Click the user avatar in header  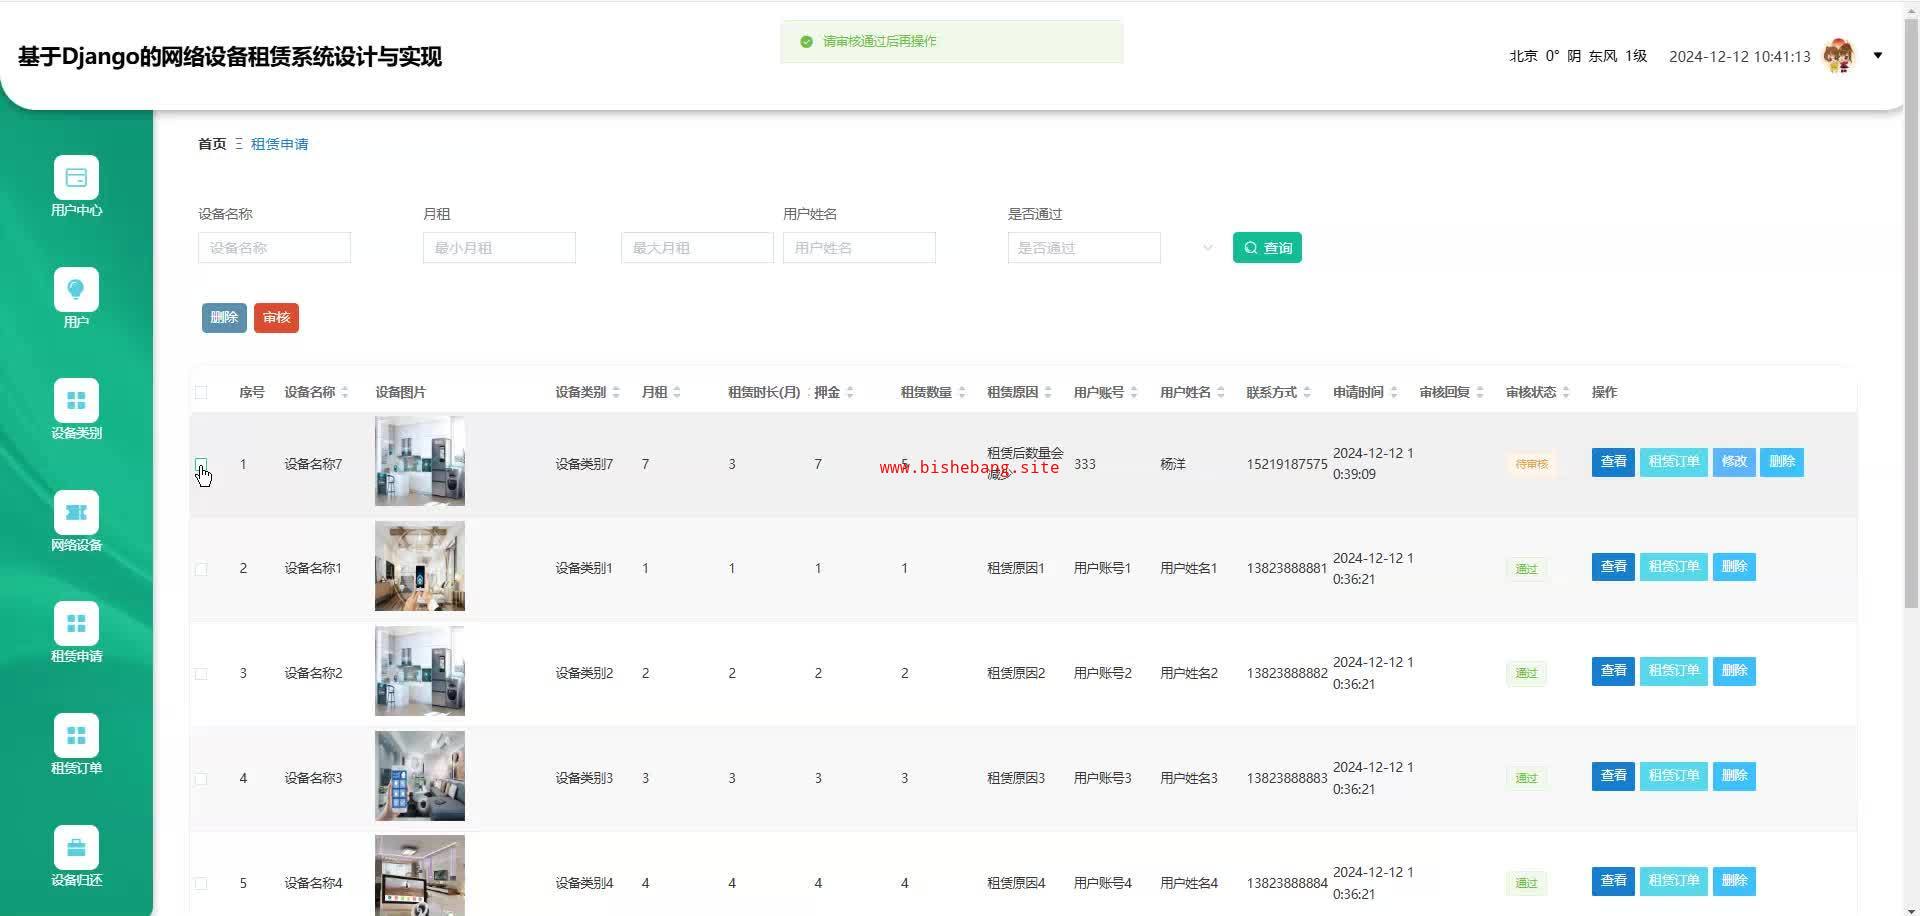1838,56
